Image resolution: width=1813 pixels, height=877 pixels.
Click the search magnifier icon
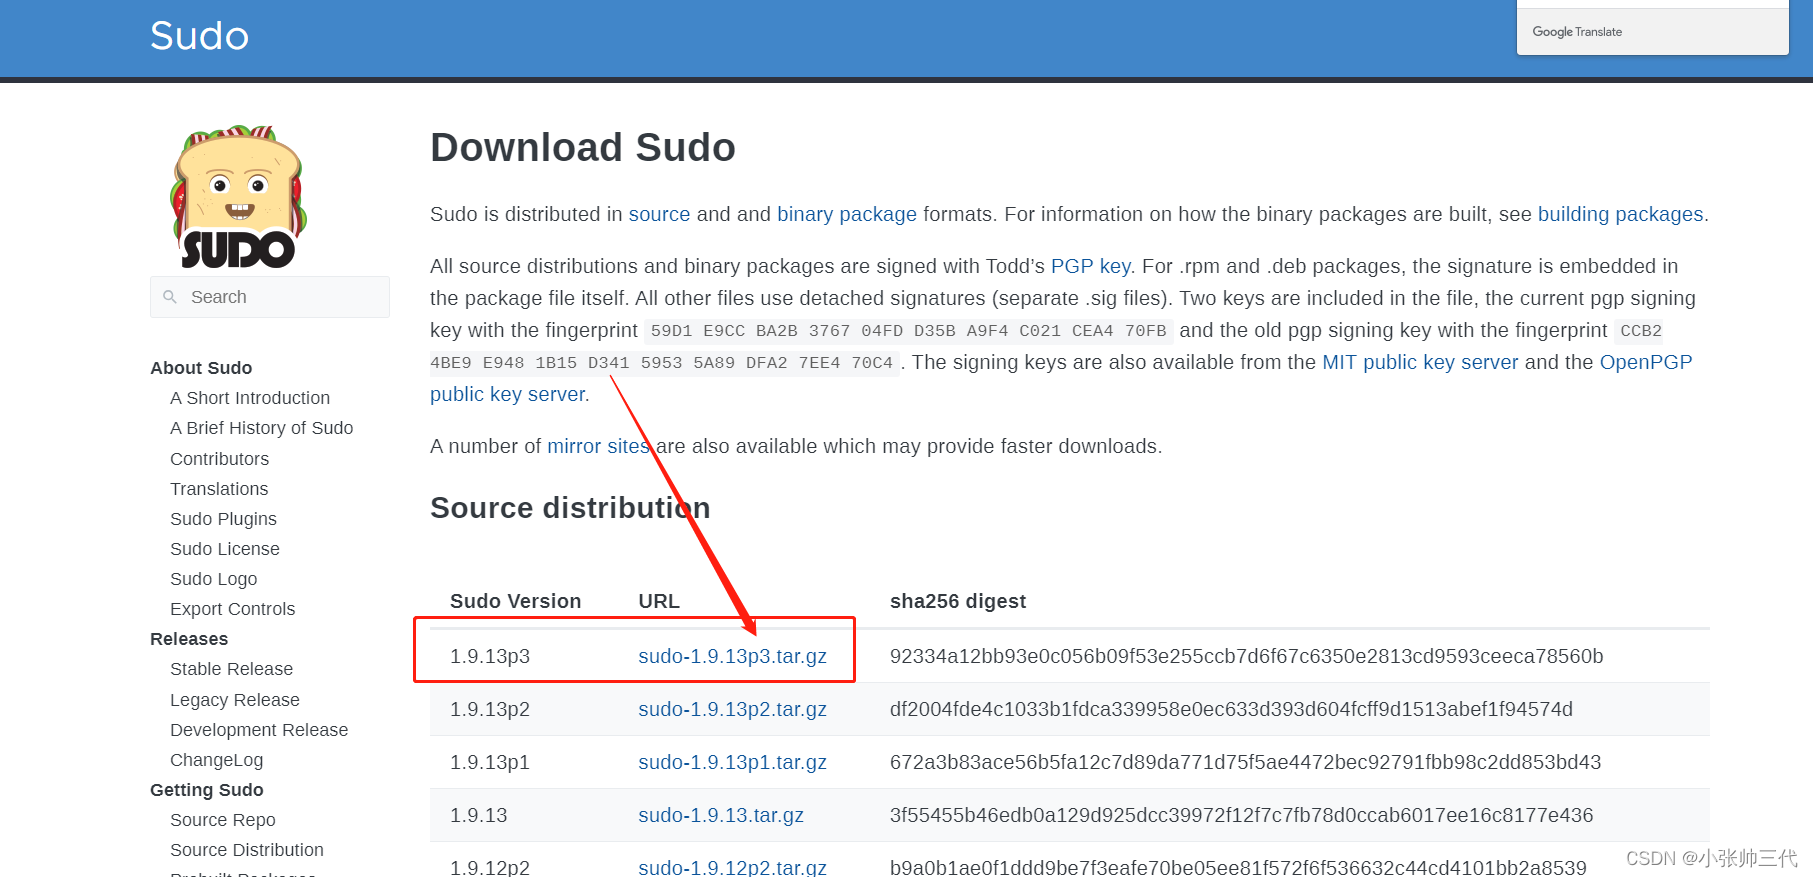(170, 297)
